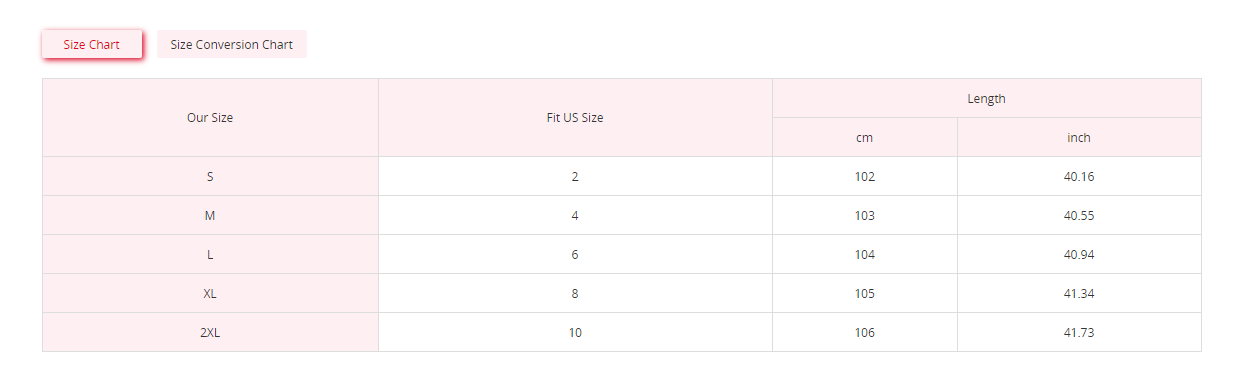Select the Length column group header
The width and height of the screenshot is (1243, 376).
click(986, 99)
